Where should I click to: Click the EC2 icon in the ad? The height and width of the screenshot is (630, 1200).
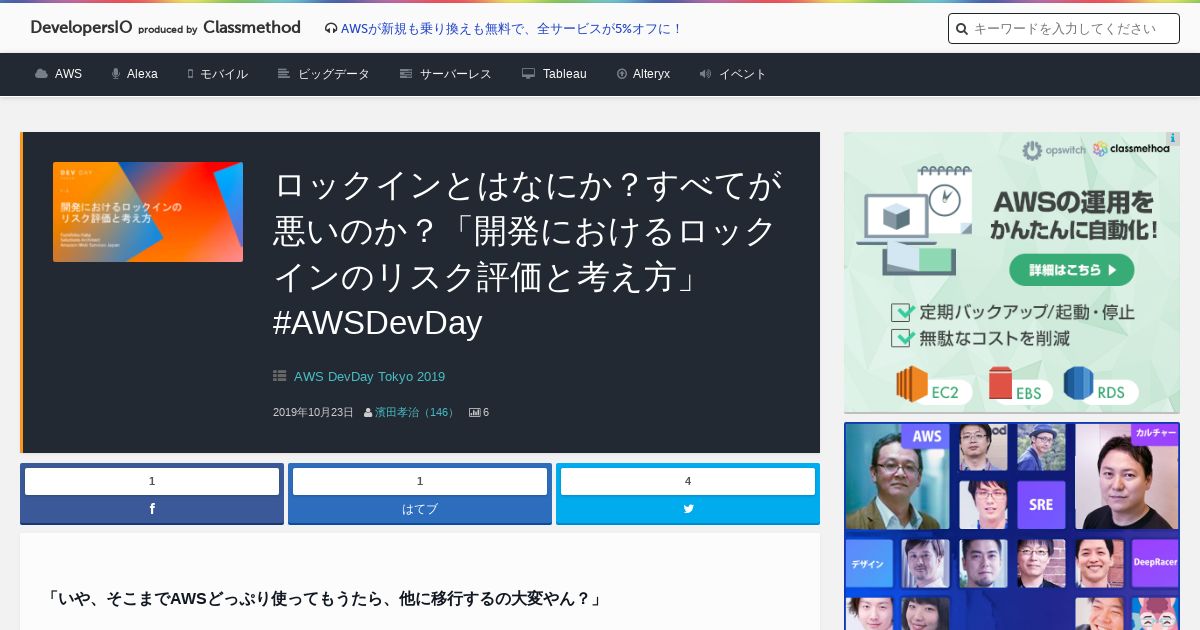click(912, 384)
